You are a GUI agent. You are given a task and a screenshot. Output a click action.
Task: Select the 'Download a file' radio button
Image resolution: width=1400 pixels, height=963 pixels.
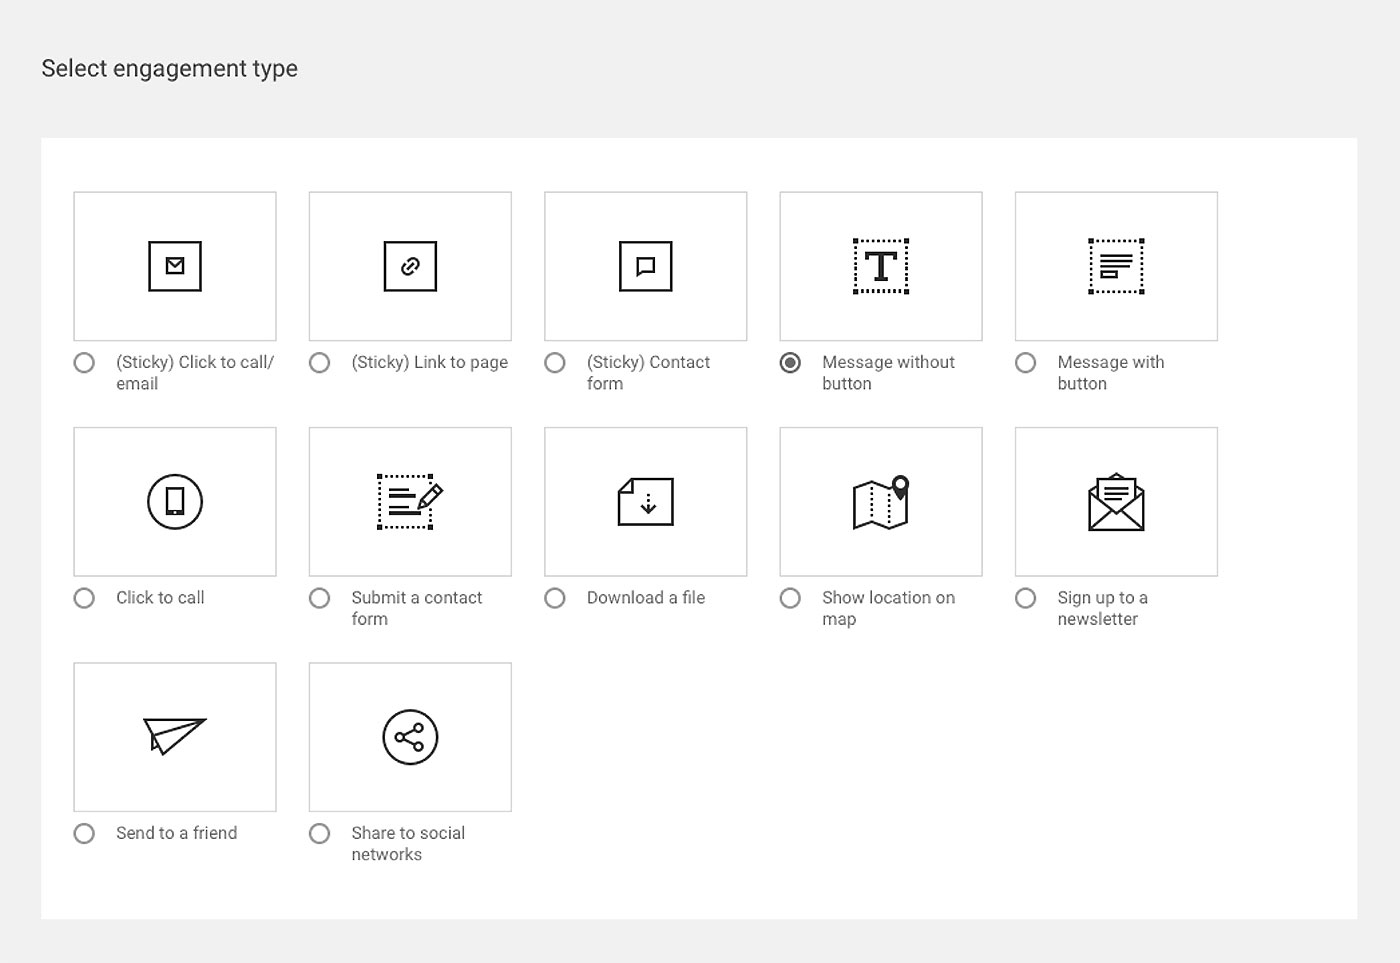[x=555, y=598]
